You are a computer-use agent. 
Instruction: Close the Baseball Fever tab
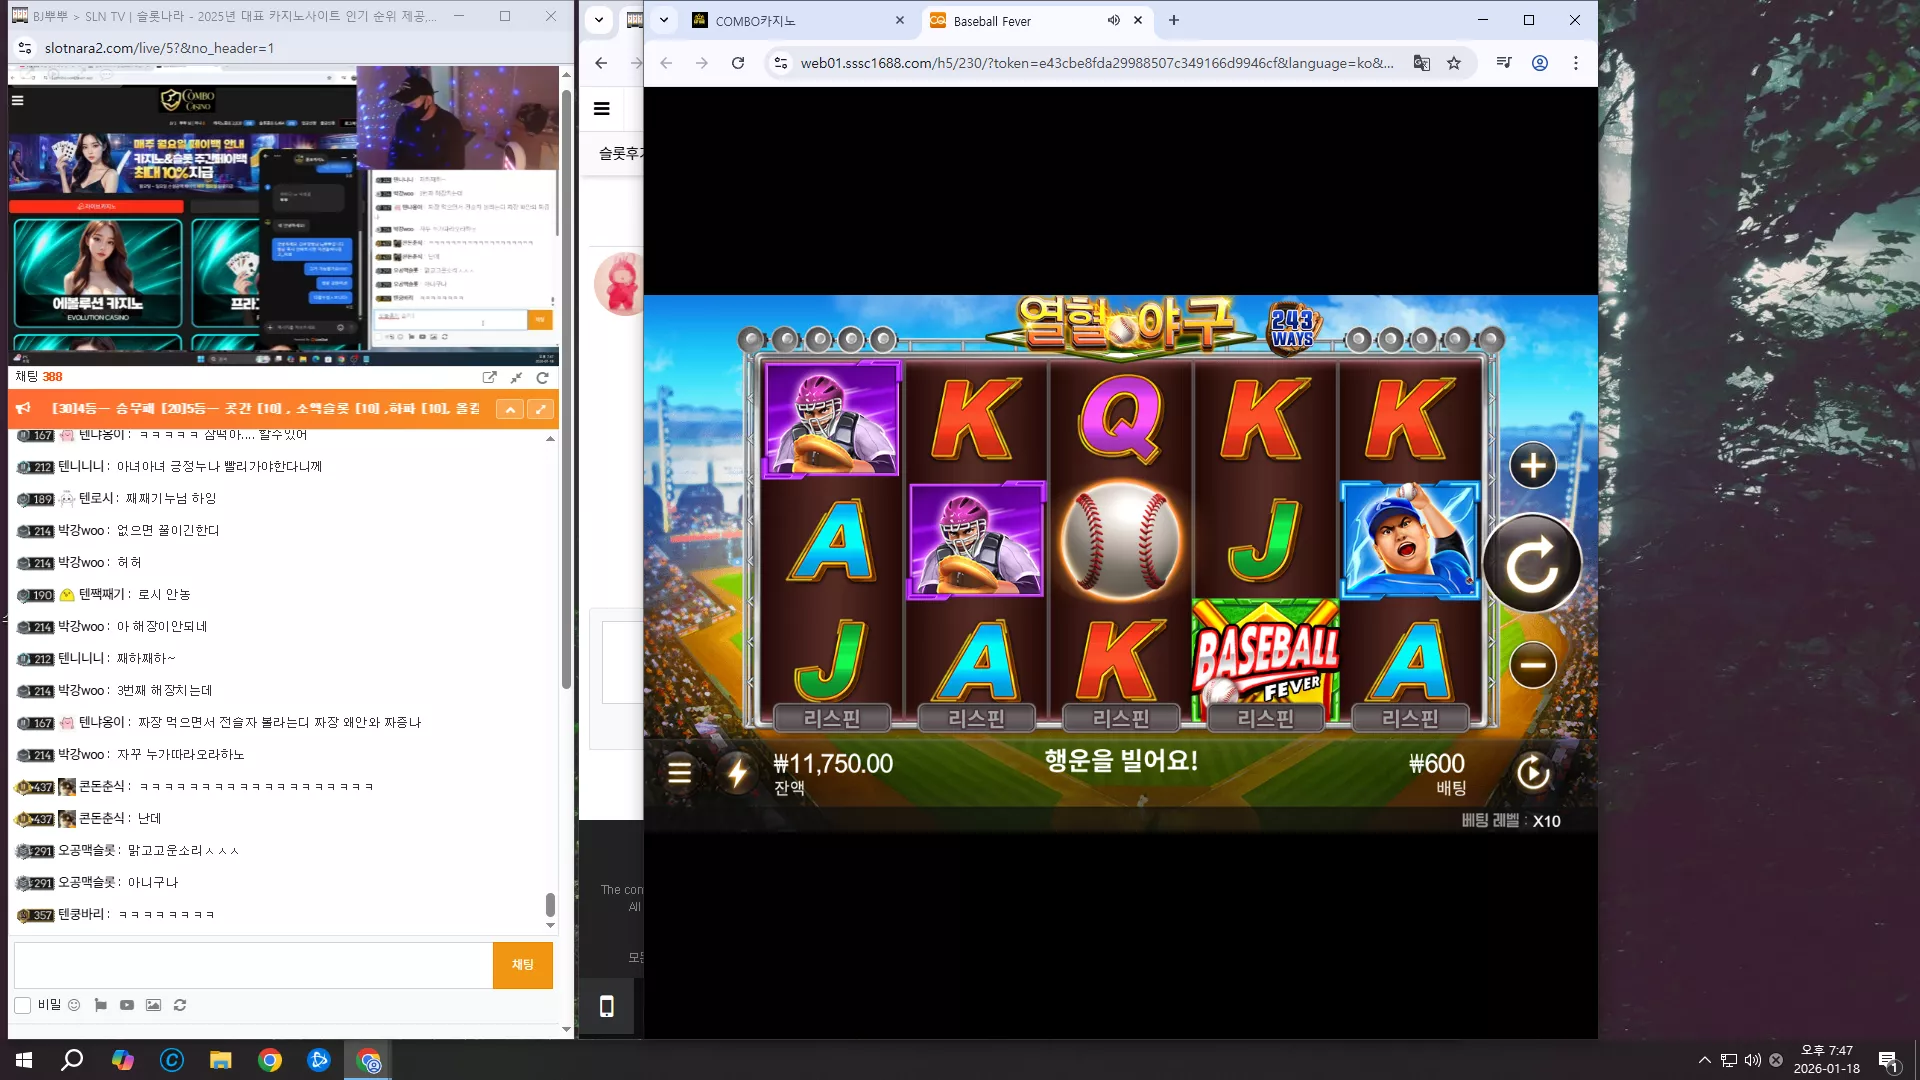1138,20
